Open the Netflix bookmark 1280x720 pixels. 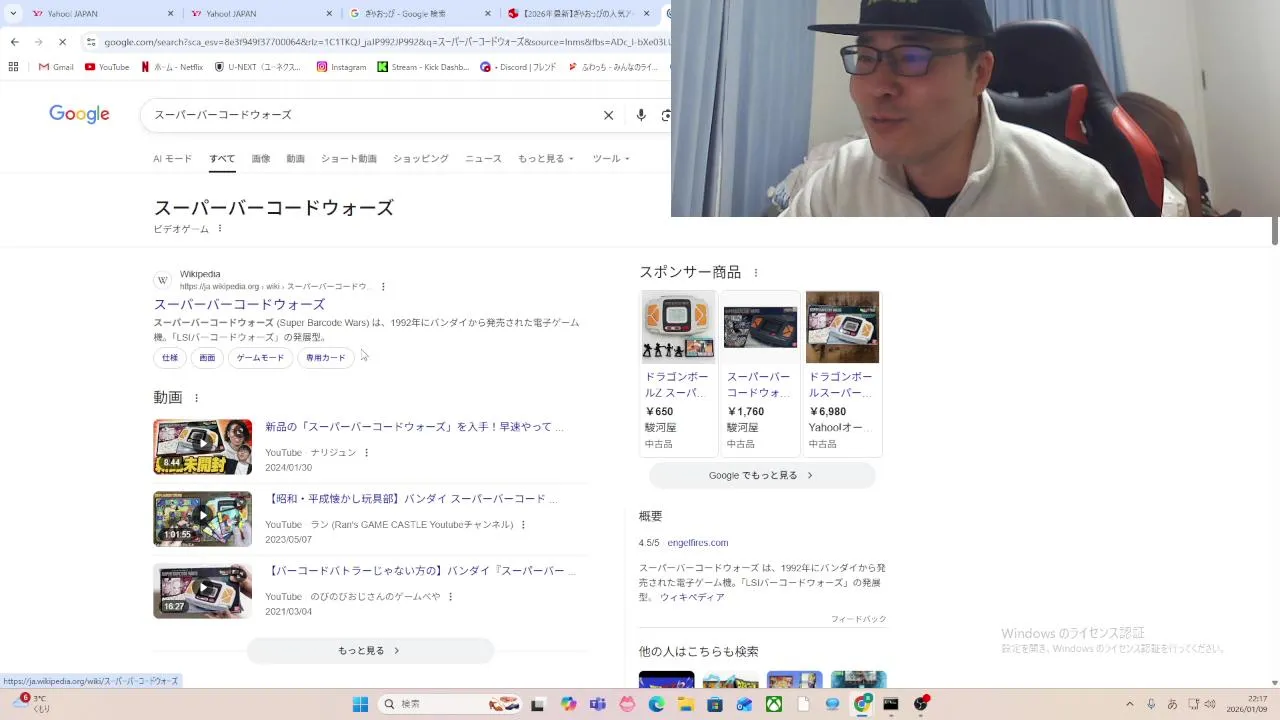point(172,67)
